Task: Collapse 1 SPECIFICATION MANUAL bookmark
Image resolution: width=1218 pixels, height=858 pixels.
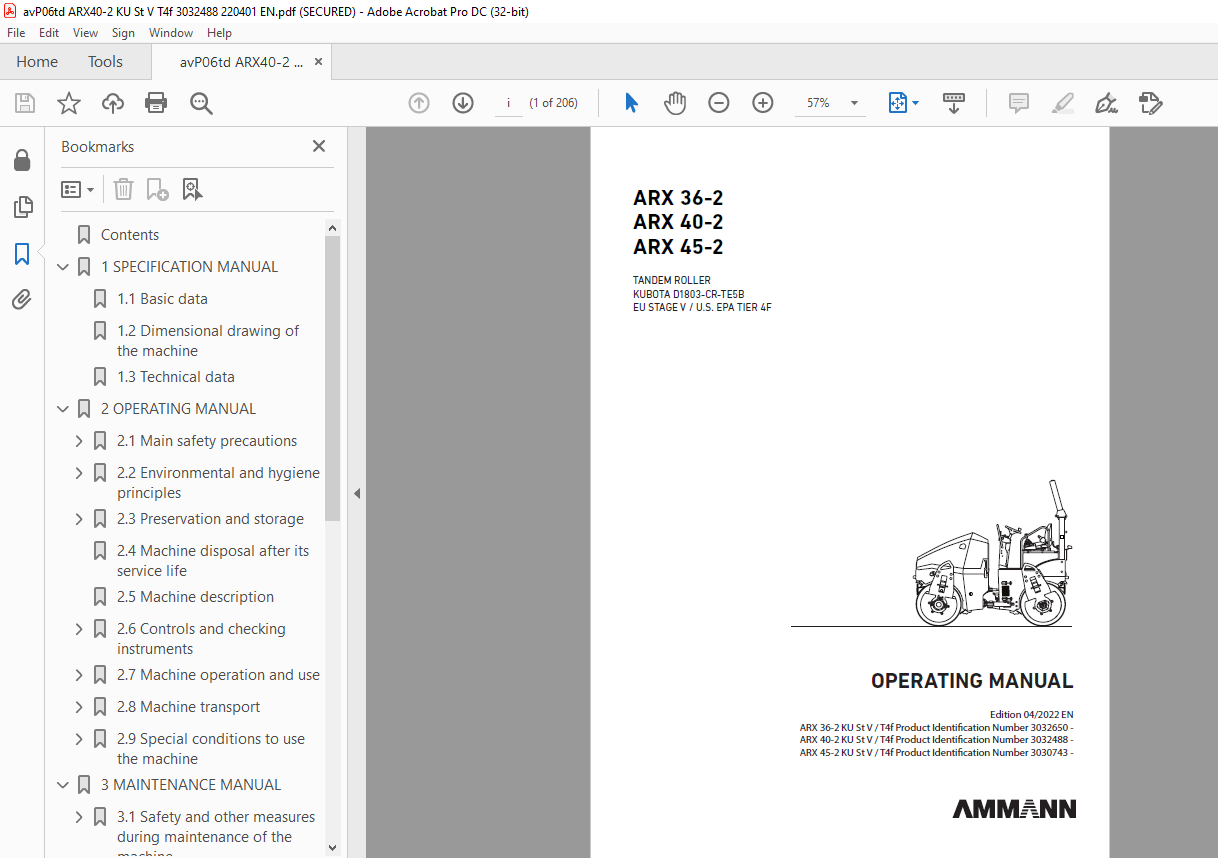Action: 63,267
